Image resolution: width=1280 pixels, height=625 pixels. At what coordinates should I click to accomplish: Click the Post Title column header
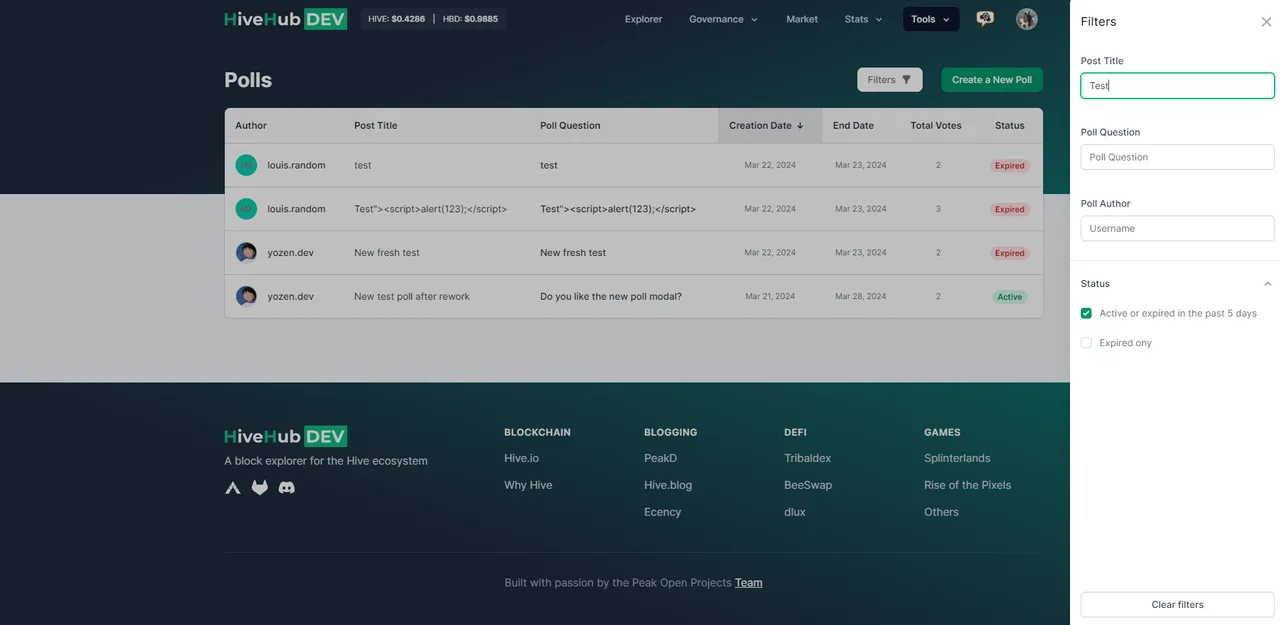pyautogui.click(x=375, y=126)
